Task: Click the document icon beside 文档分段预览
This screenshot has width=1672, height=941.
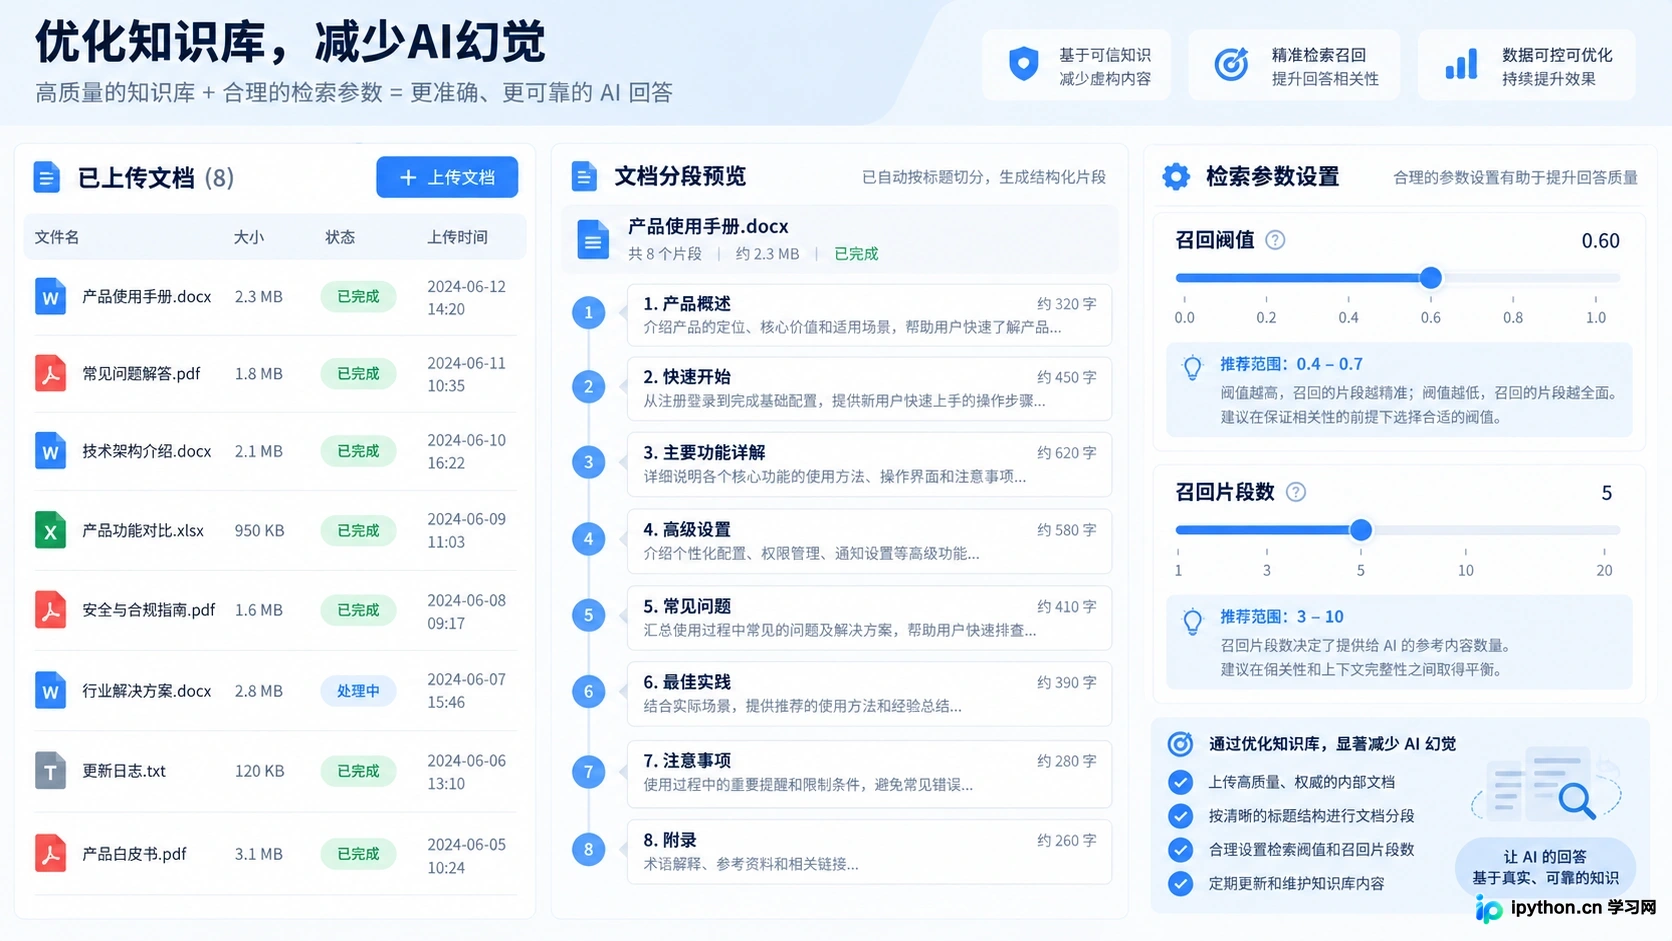Action: pos(584,177)
